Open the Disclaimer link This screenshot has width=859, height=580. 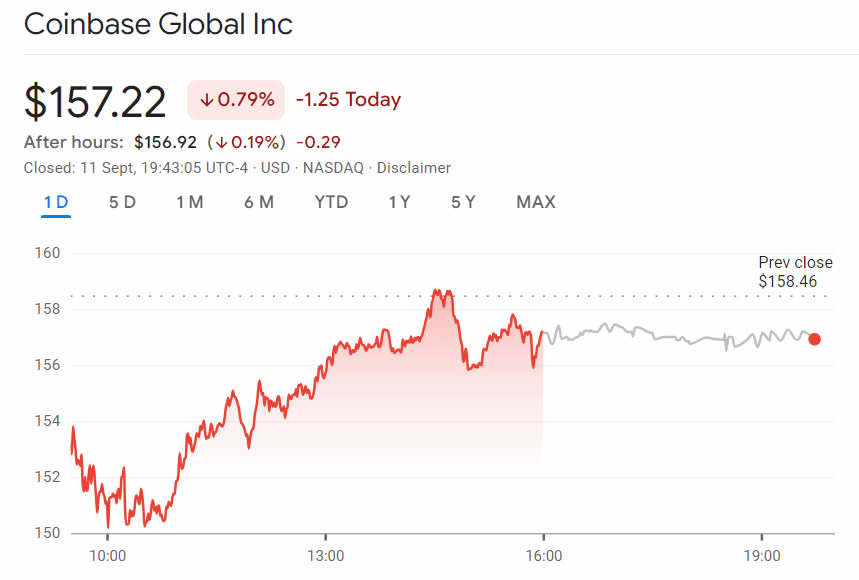414,168
